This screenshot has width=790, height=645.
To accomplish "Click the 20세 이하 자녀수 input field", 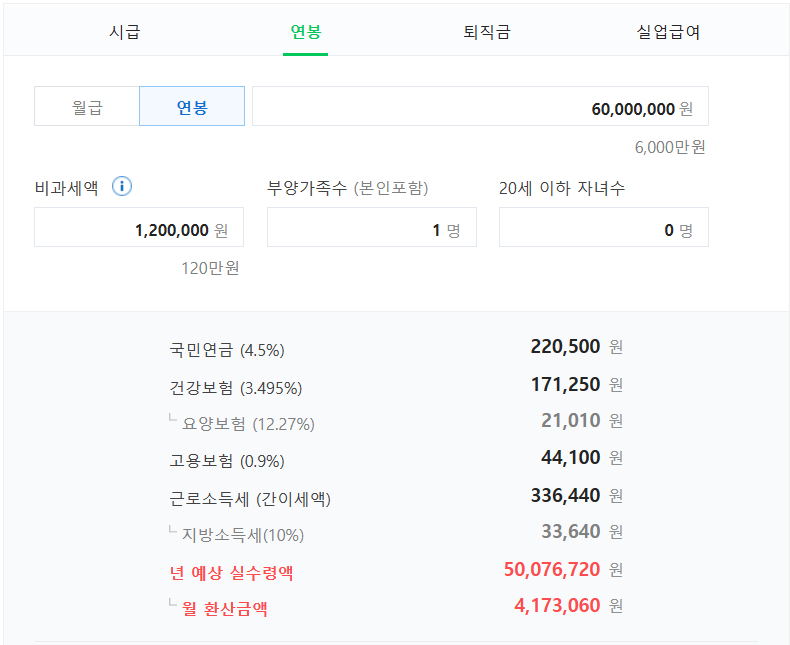I will click(x=604, y=227).
